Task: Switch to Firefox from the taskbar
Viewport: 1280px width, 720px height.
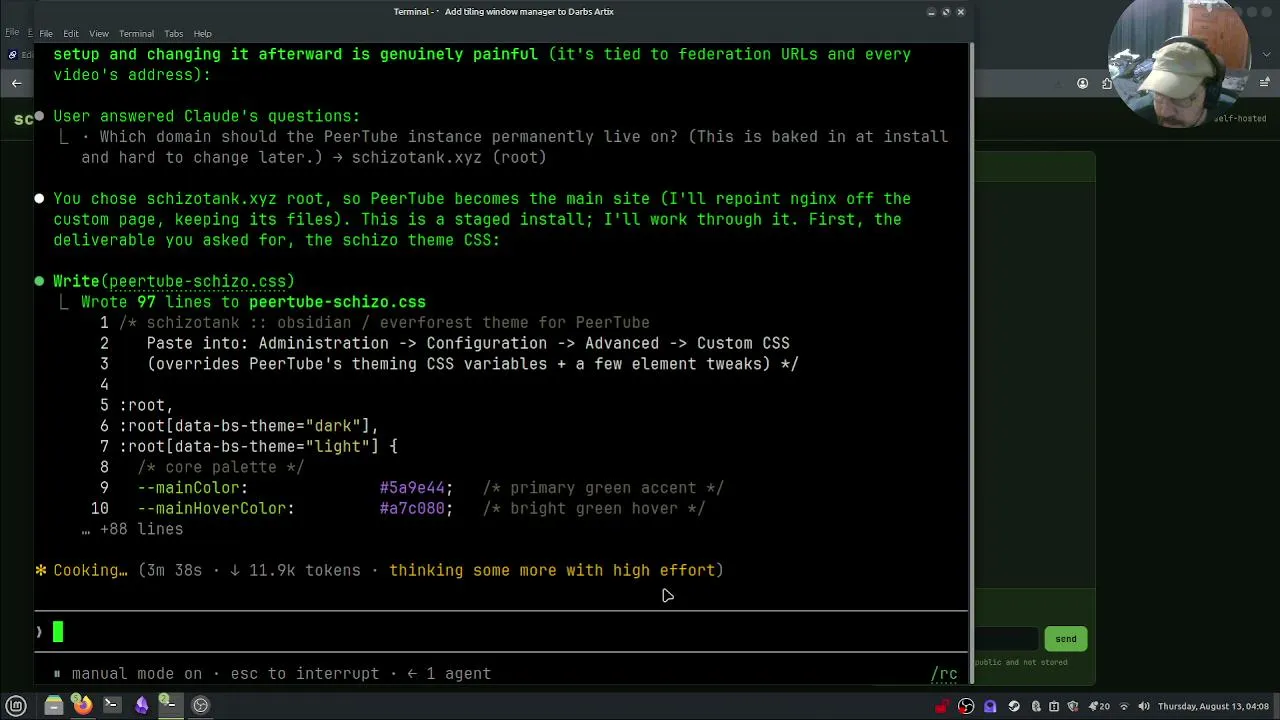Action: pyautogui.click(x=82, y=705)
